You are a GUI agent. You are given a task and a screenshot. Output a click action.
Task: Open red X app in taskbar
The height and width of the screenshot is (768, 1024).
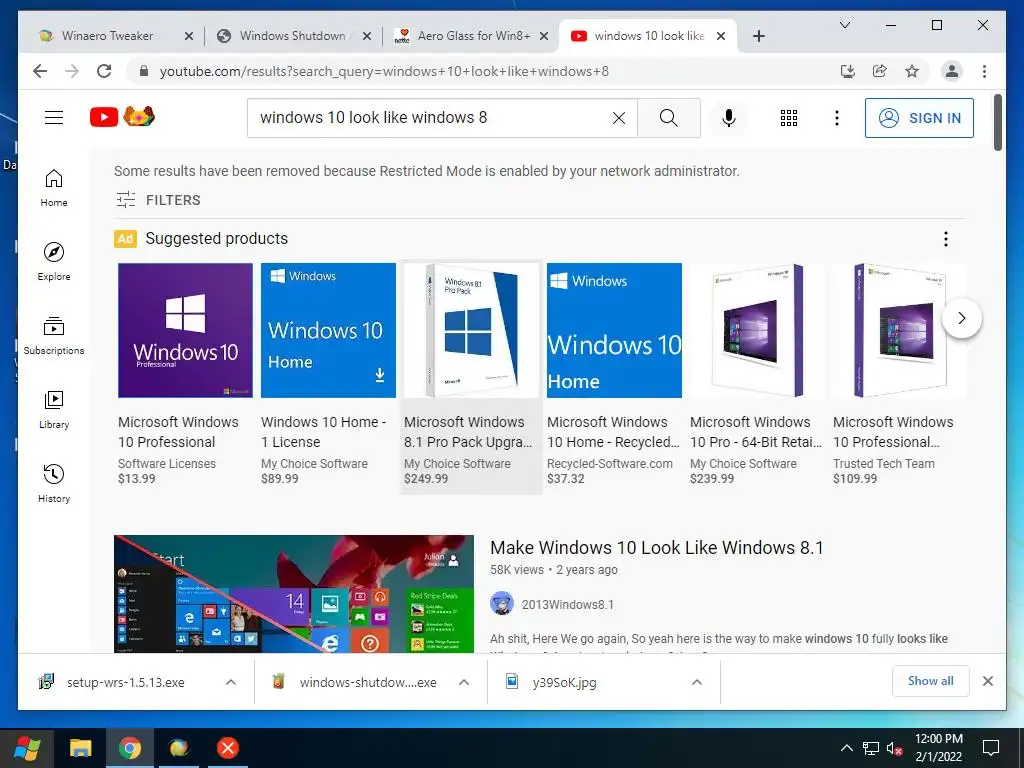tap(228, 748)
